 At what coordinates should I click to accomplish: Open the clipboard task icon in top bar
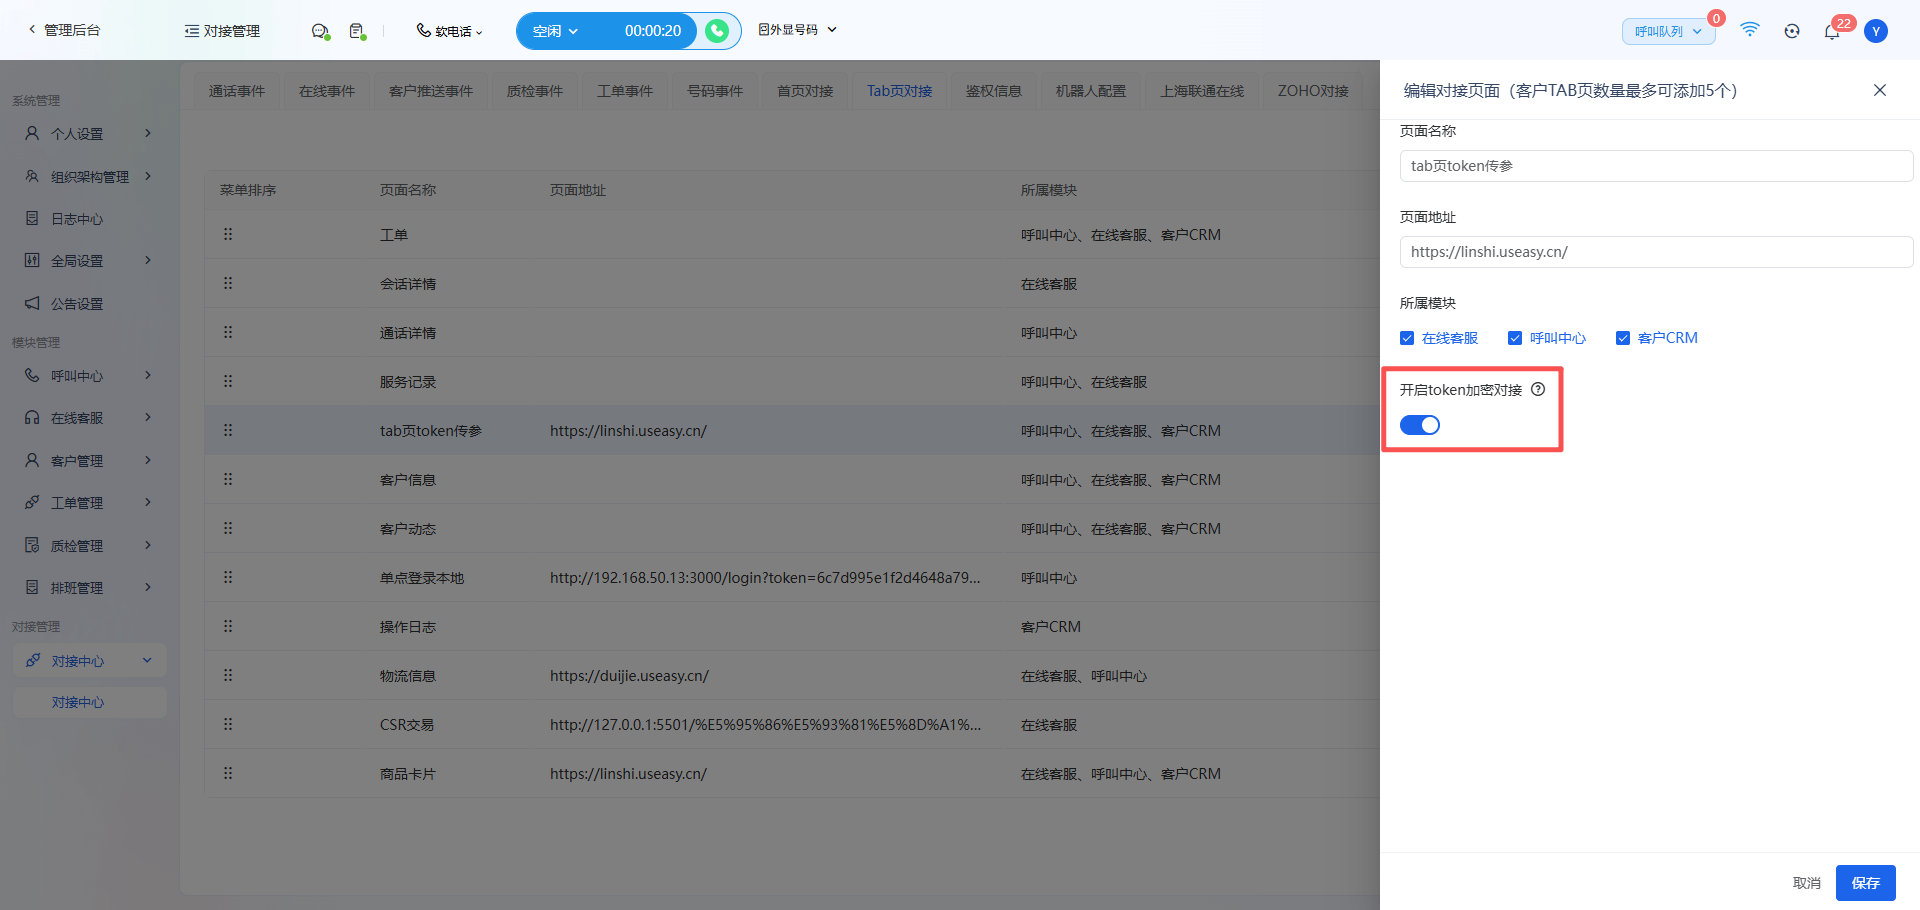(x=357, y=31)
